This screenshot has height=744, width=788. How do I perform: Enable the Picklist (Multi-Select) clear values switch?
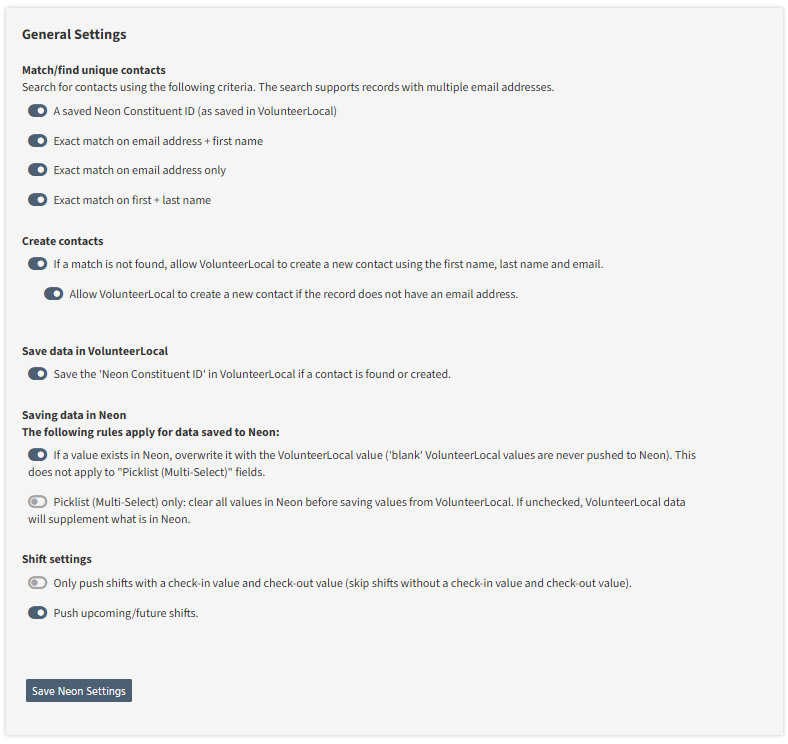coord(38,502)
